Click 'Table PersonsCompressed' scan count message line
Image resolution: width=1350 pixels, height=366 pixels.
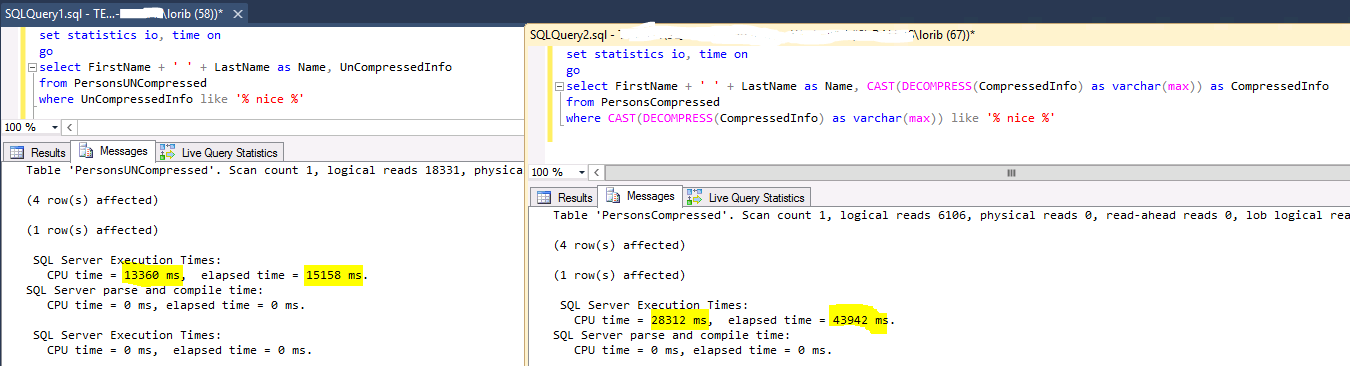[x=951, y=216]
